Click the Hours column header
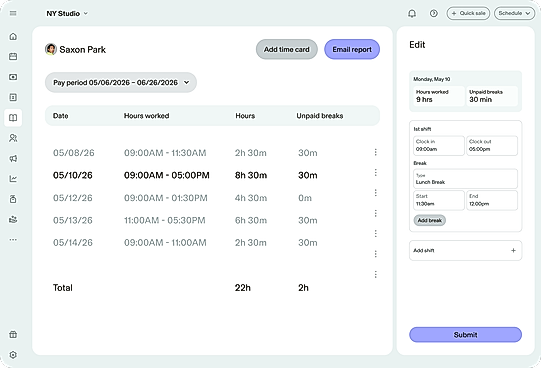This screenshot has width=541, height=368. click(x=245, y=116)
